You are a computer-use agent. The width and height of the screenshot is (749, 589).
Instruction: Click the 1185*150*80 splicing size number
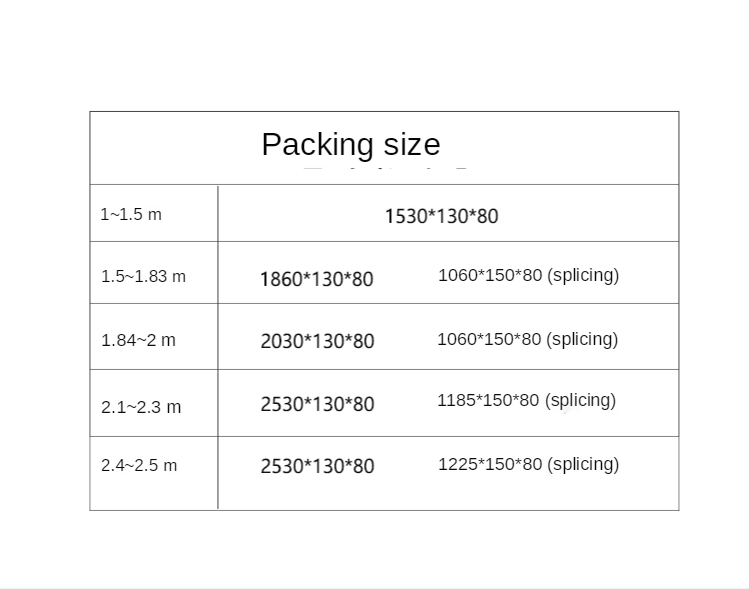click(x=488, y=400)
